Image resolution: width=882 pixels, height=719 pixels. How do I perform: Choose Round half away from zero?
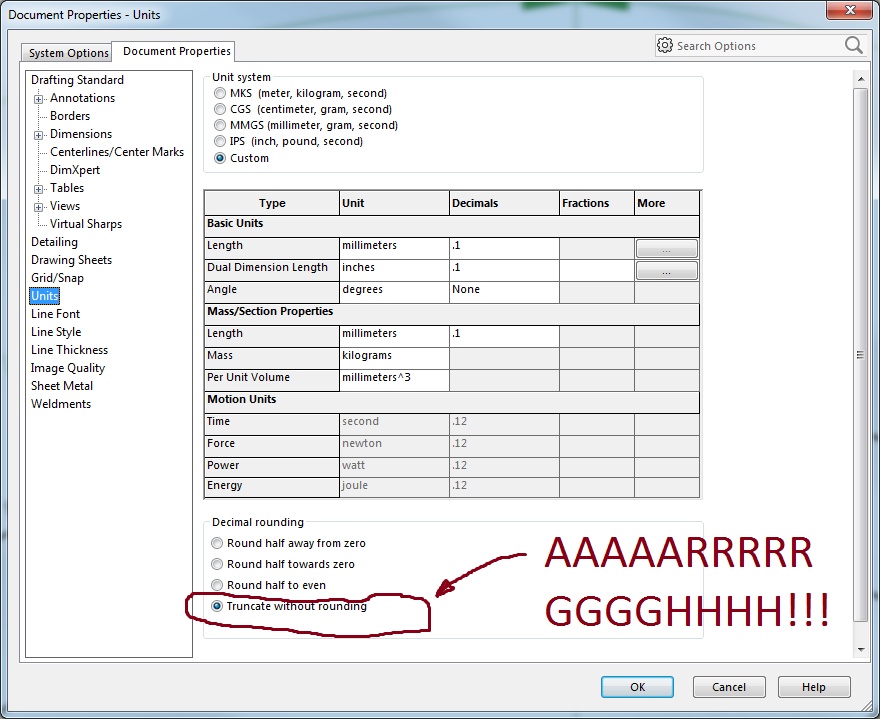tap(217, 543)
